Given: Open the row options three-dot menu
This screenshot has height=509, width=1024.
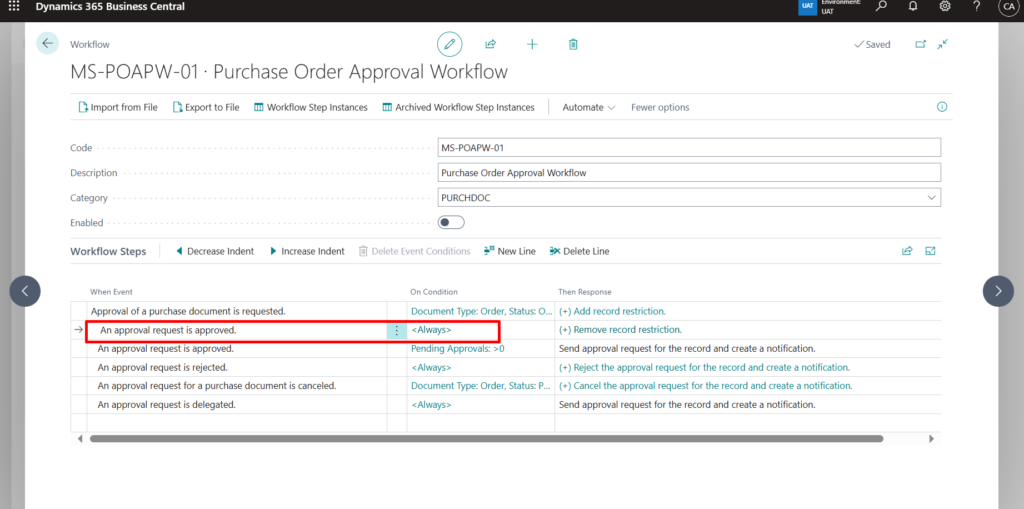Looking at the screenshot, I should click(x=396, y=330).
